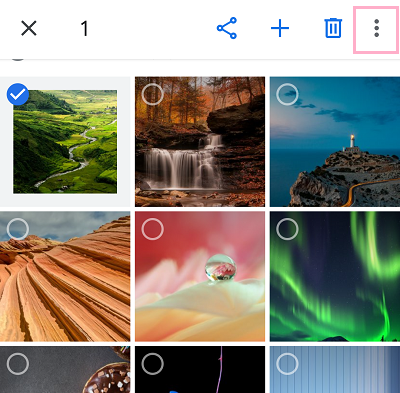Open the three-dot more options menu
400x393 pixels.
(376, 28)
